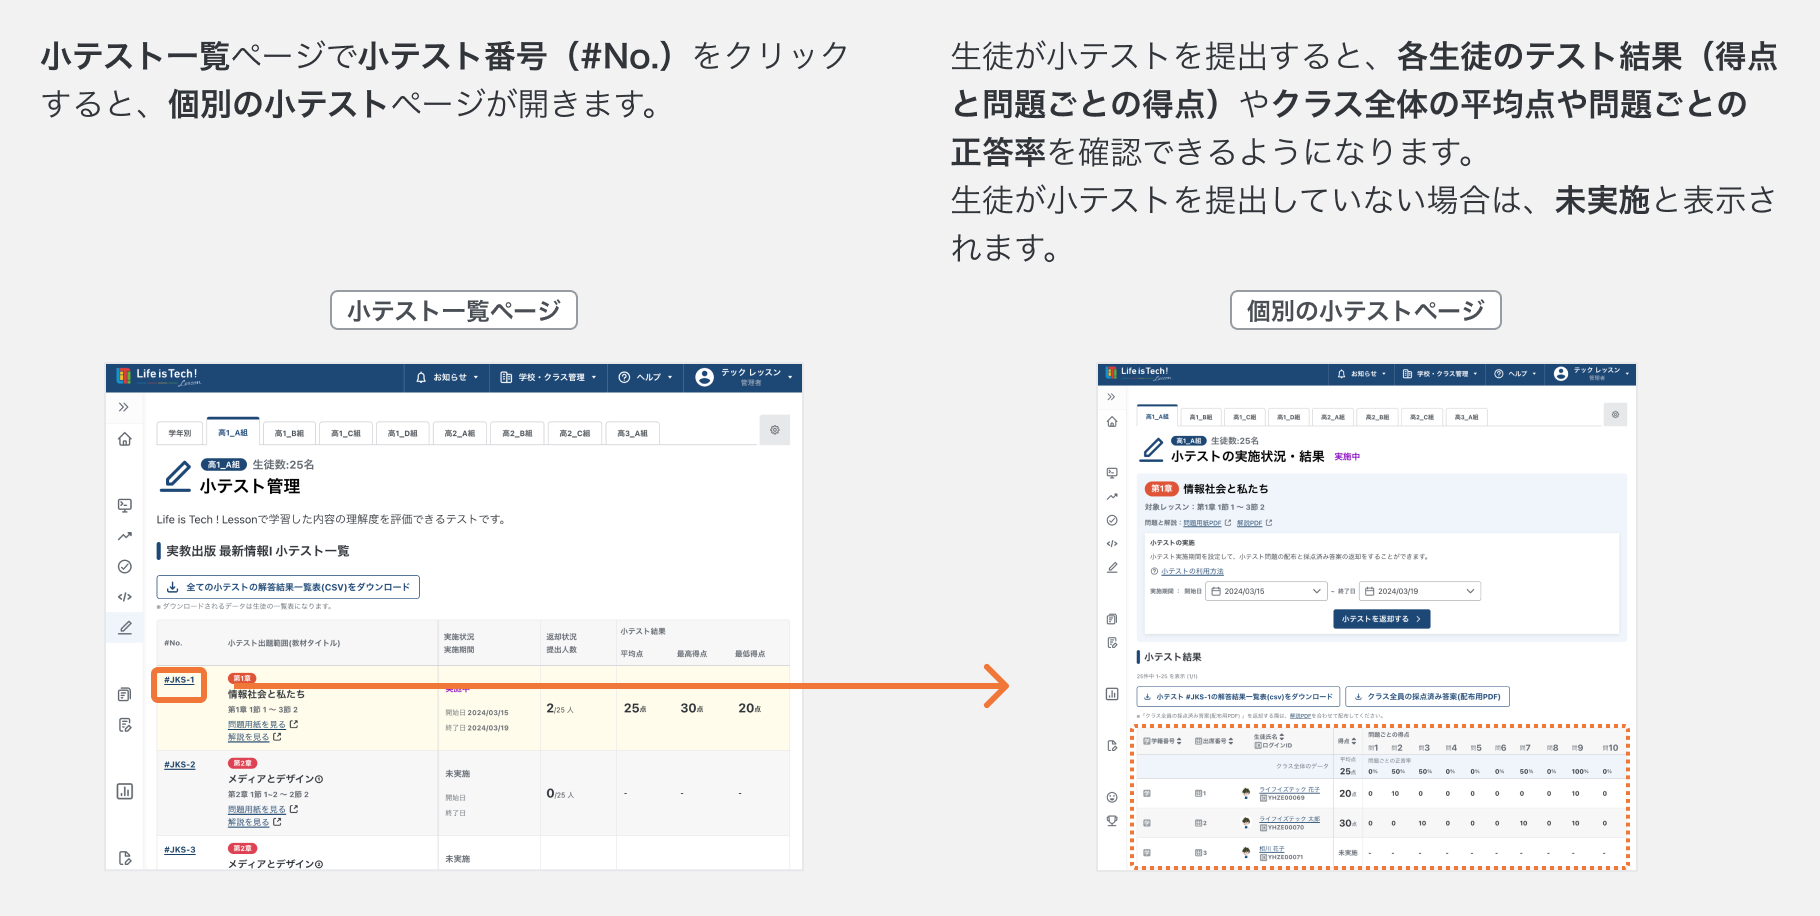
Task: Select 高3_A組 tab on list page
Action: click(632, 433)
